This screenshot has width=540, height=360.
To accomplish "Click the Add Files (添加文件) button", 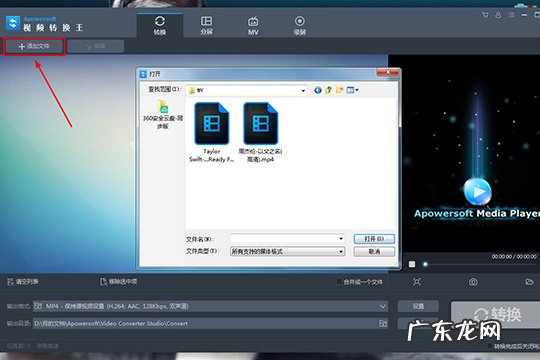I will click(34, 47).
